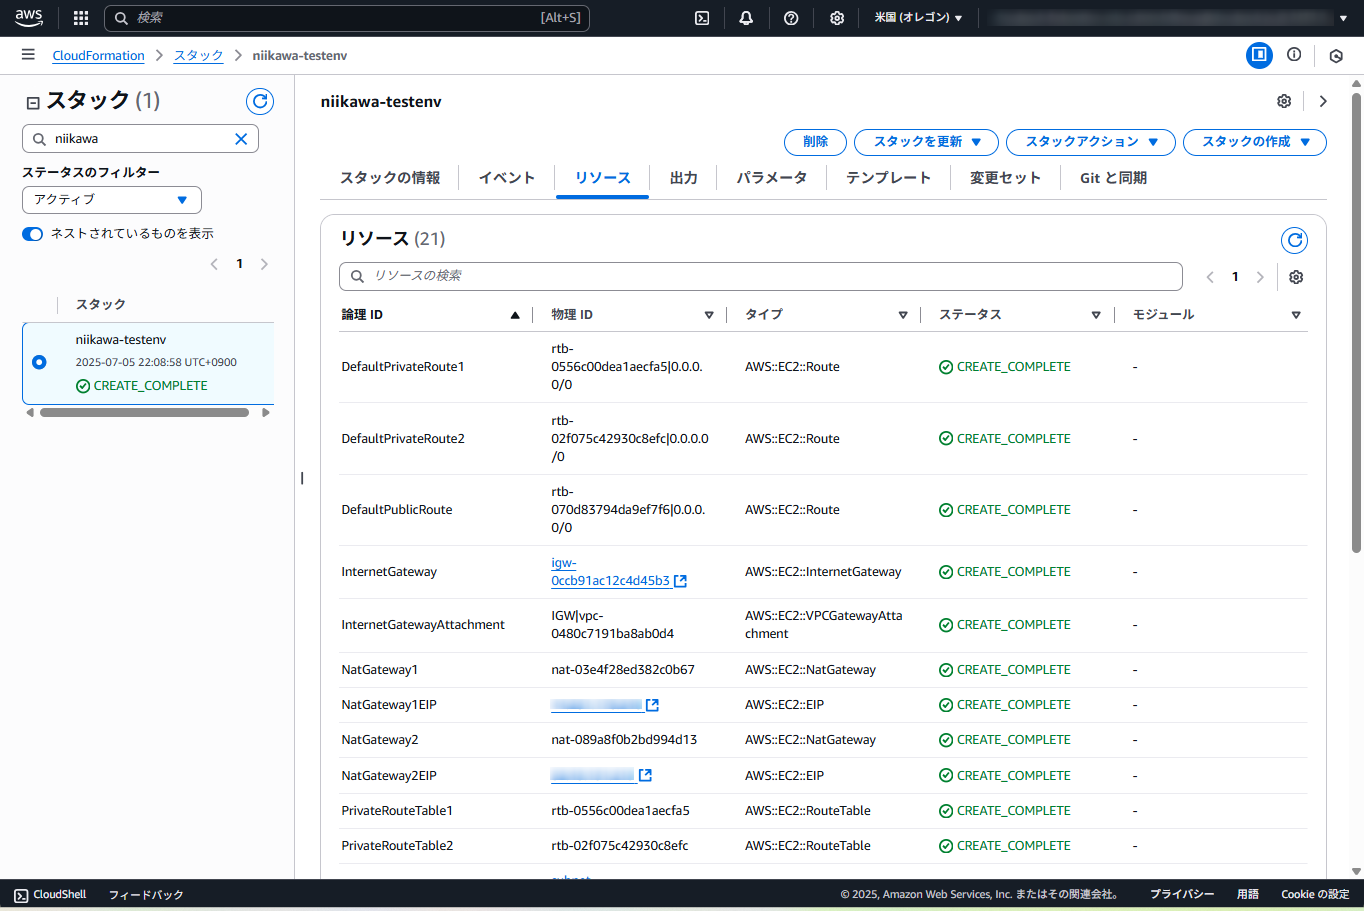Expand the スタックの作成 dropdown
Viewport: 1364px width, 911px height.
point(1255,142)
